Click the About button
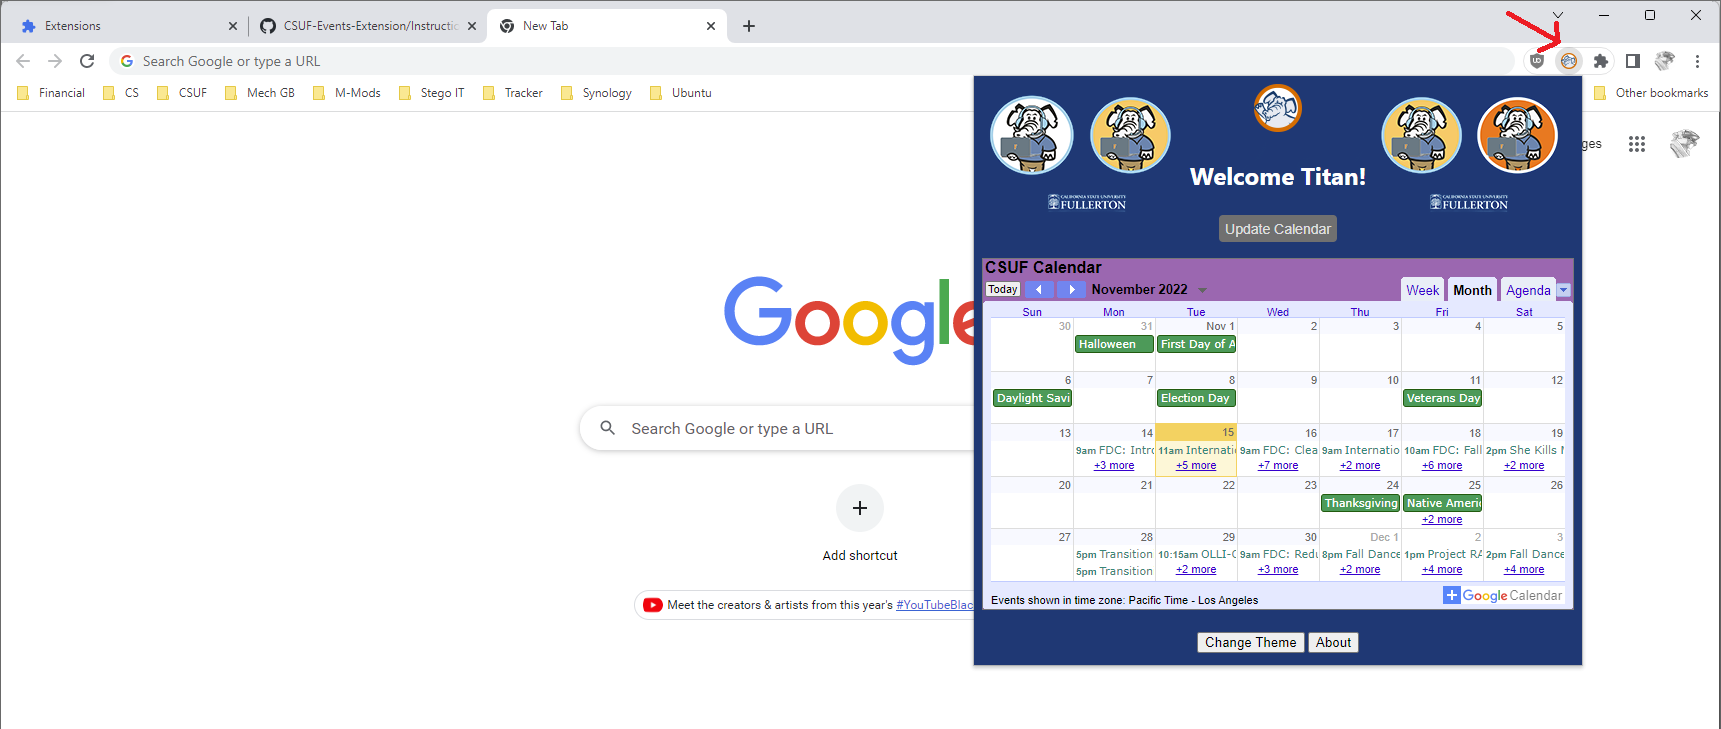This screenshot has height=729, width=1721. coord(1333,643)
